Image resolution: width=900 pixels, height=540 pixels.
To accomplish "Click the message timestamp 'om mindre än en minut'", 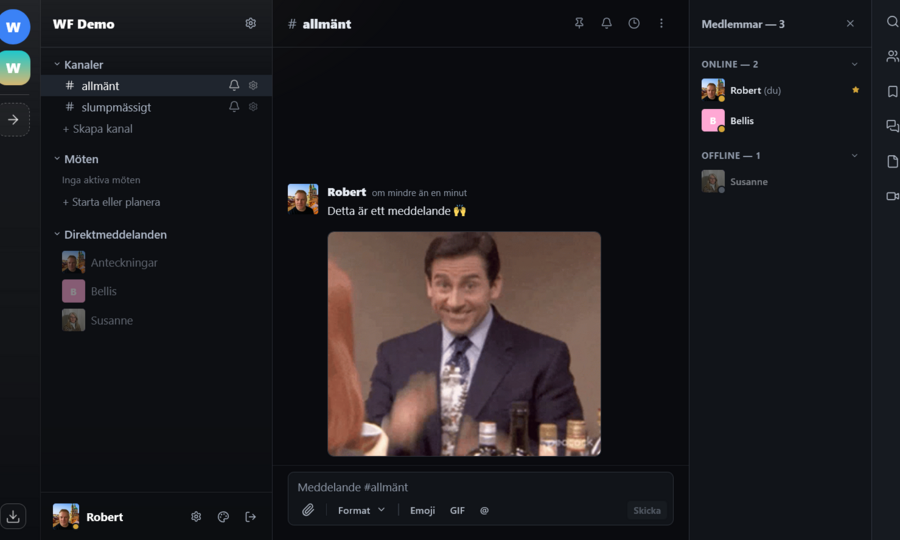I will coord(419,193).
